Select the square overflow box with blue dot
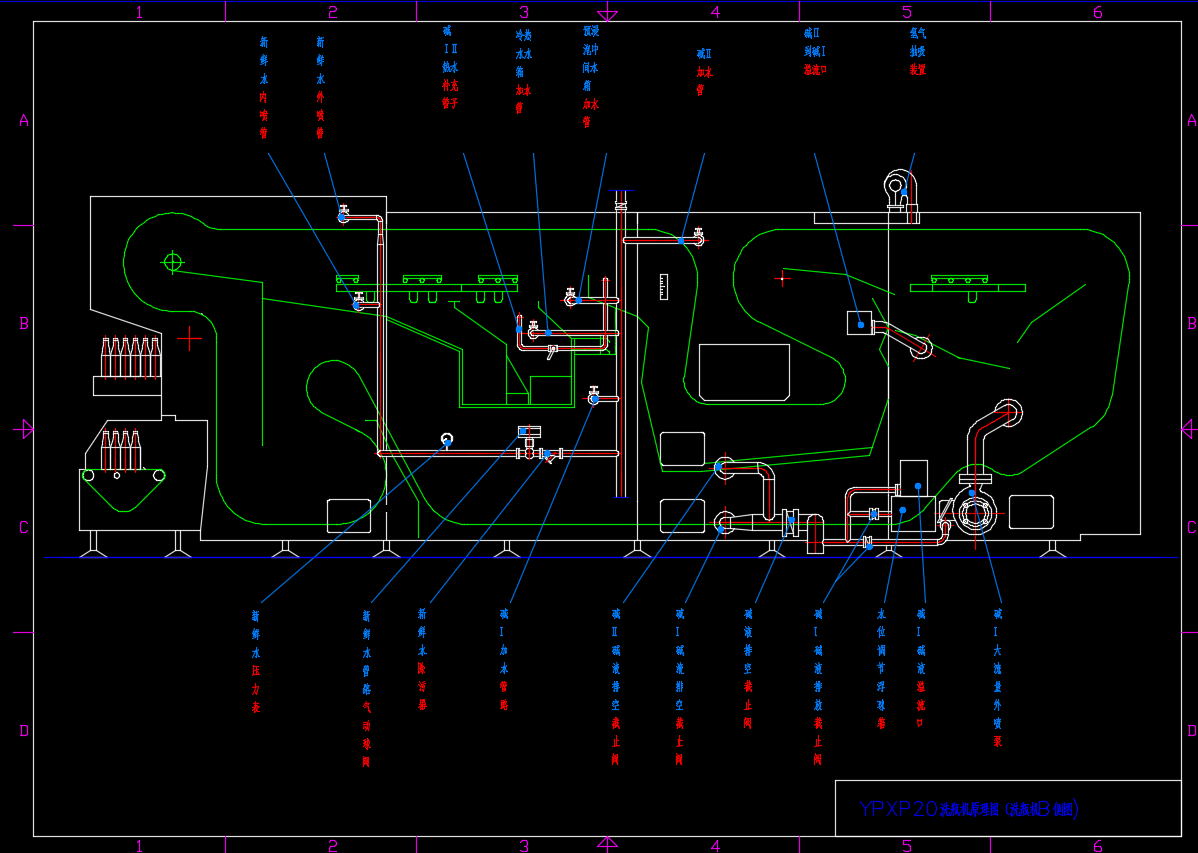Screen dimensions: 1198x853 click(x=860, y=323)
